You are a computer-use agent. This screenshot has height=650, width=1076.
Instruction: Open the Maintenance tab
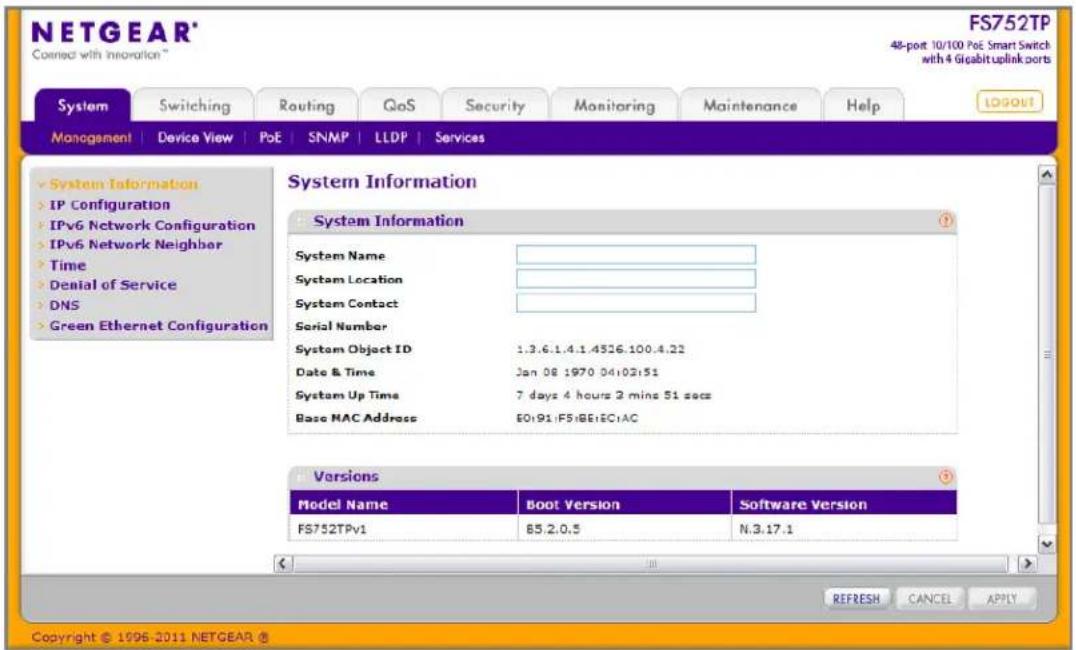click(750, 106)
